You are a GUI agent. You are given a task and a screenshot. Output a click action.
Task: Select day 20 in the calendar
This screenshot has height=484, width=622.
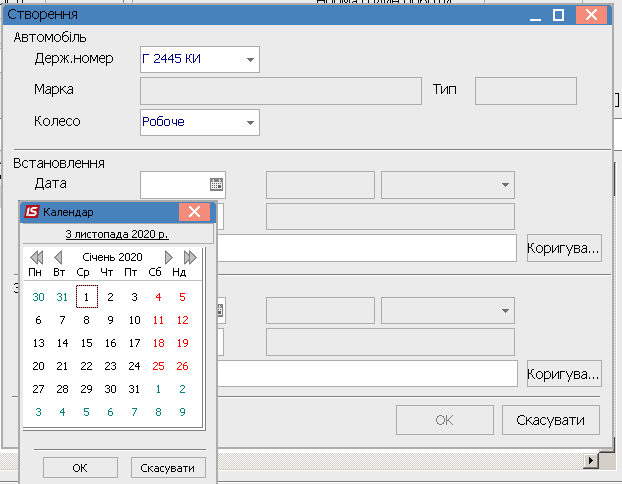tap(38, 366)
